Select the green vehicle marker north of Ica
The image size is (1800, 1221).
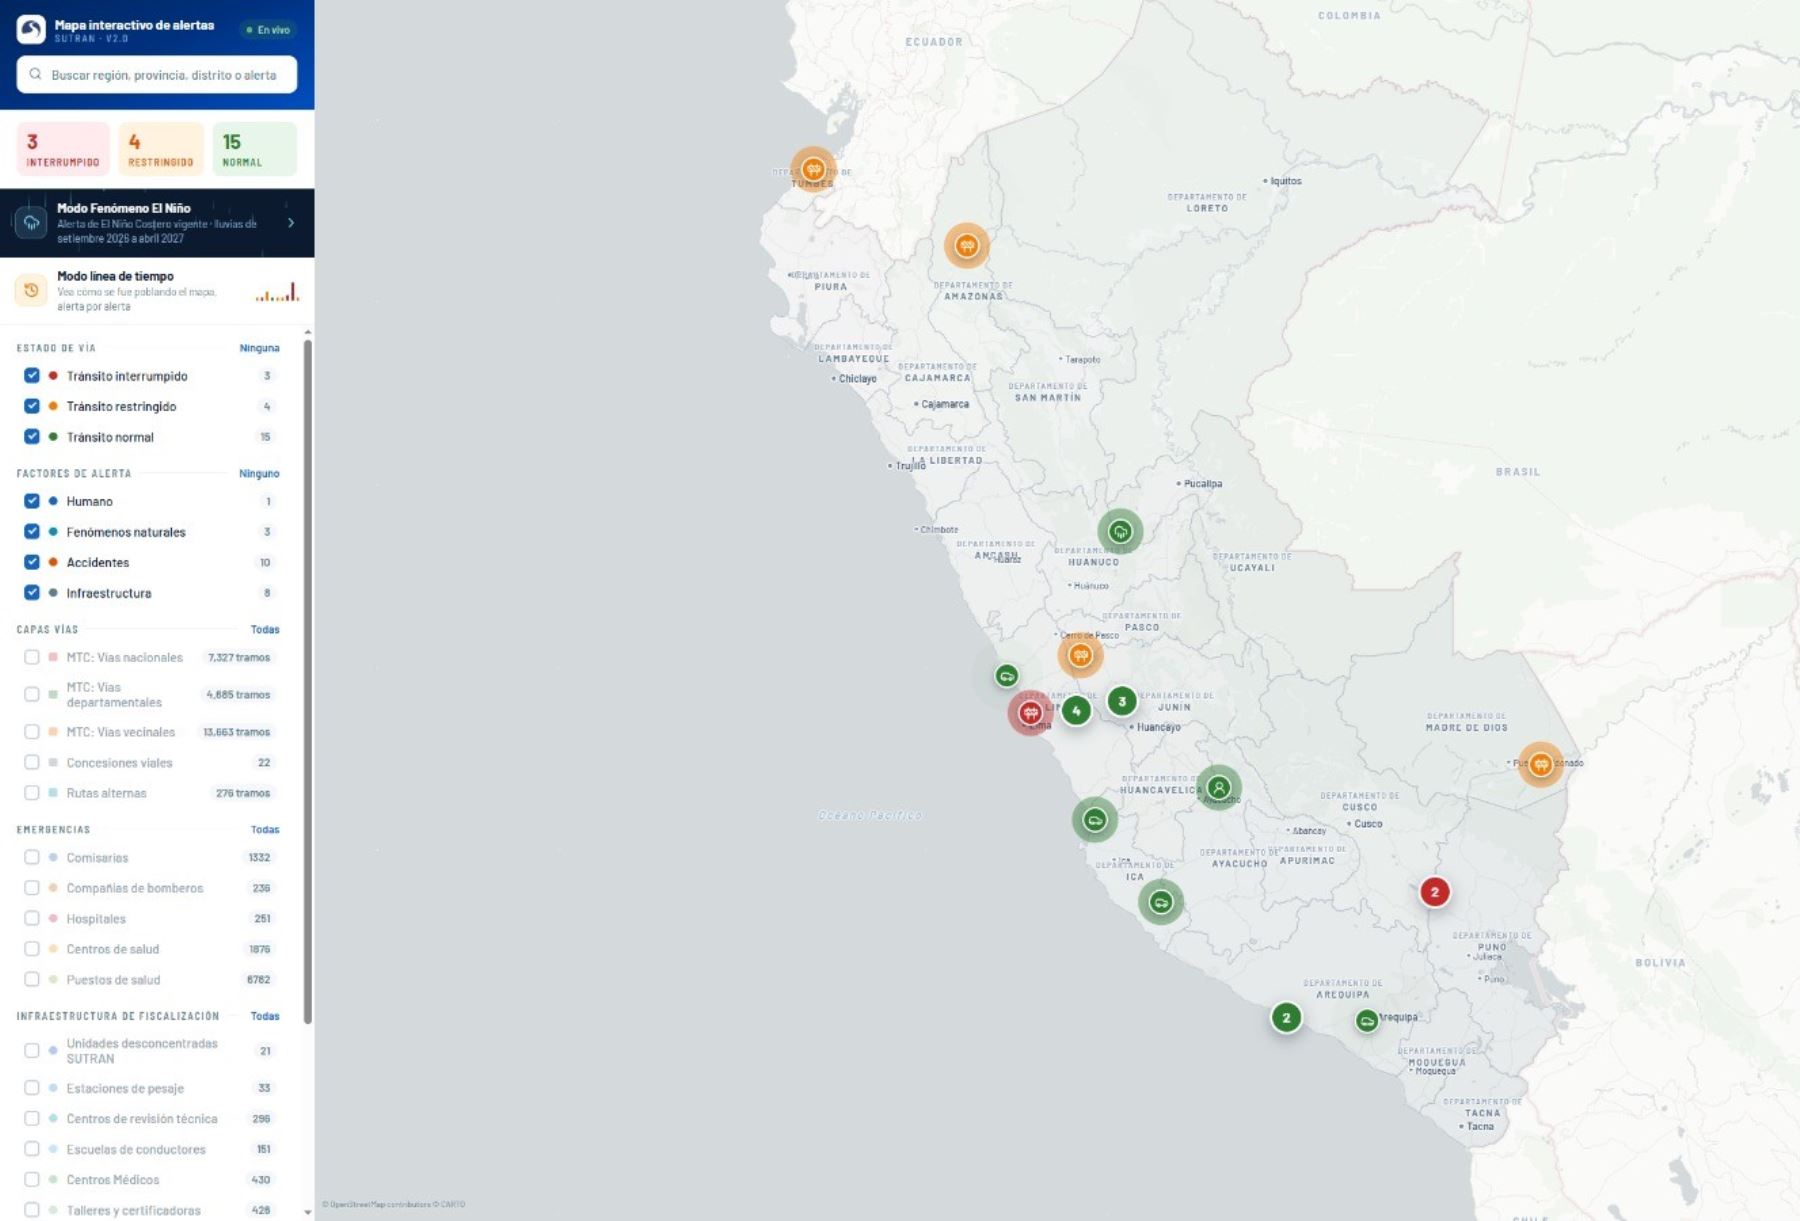pyautogui.click(x=1095, y=820)
